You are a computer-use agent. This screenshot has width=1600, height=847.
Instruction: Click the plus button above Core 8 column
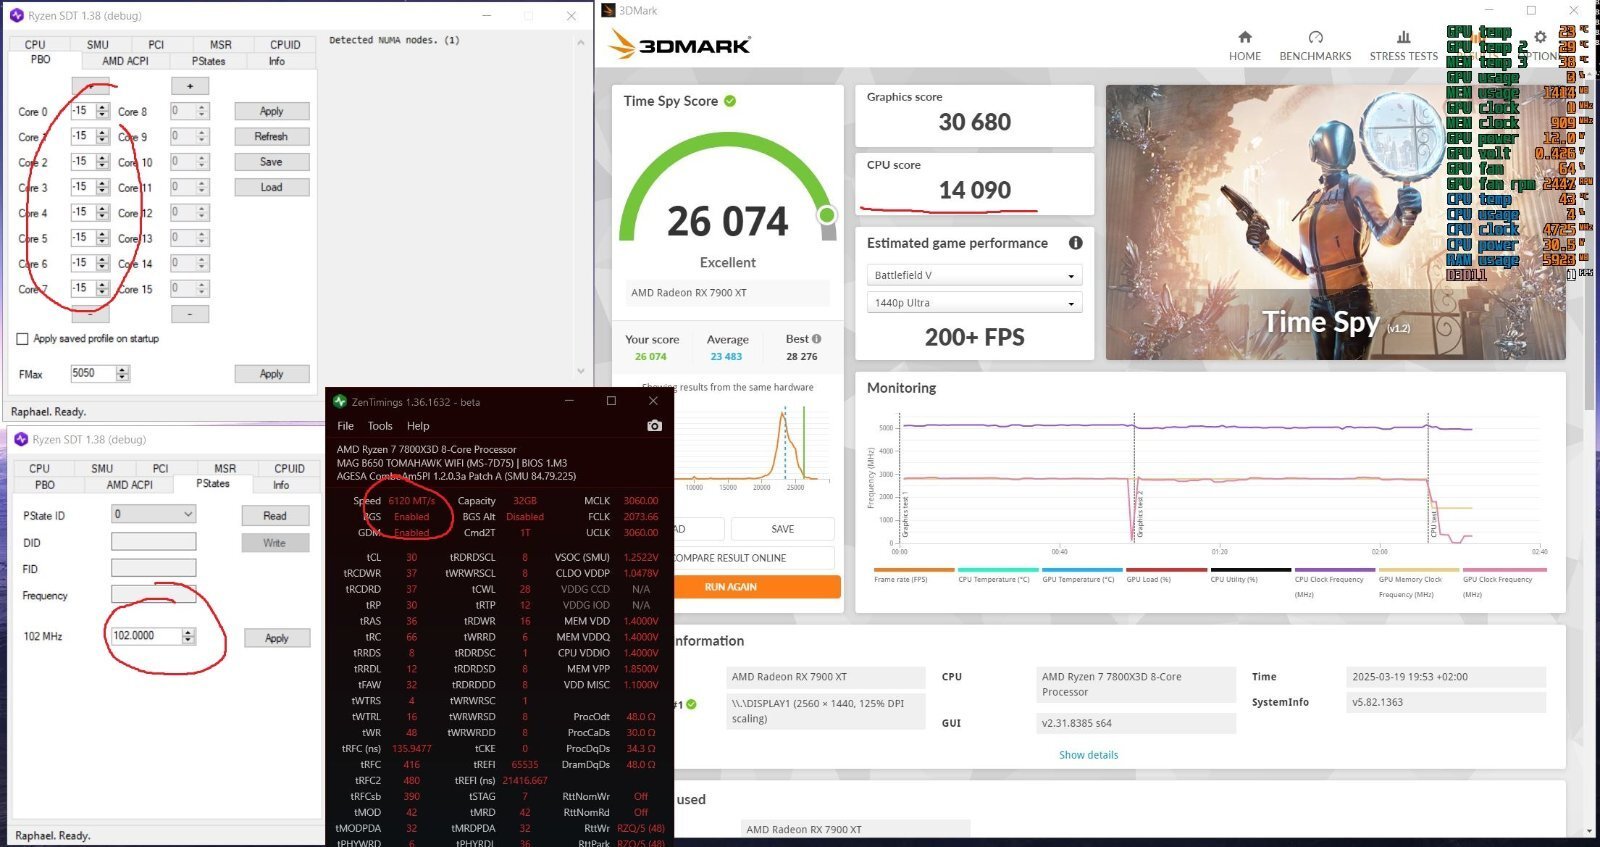[190, 86]
